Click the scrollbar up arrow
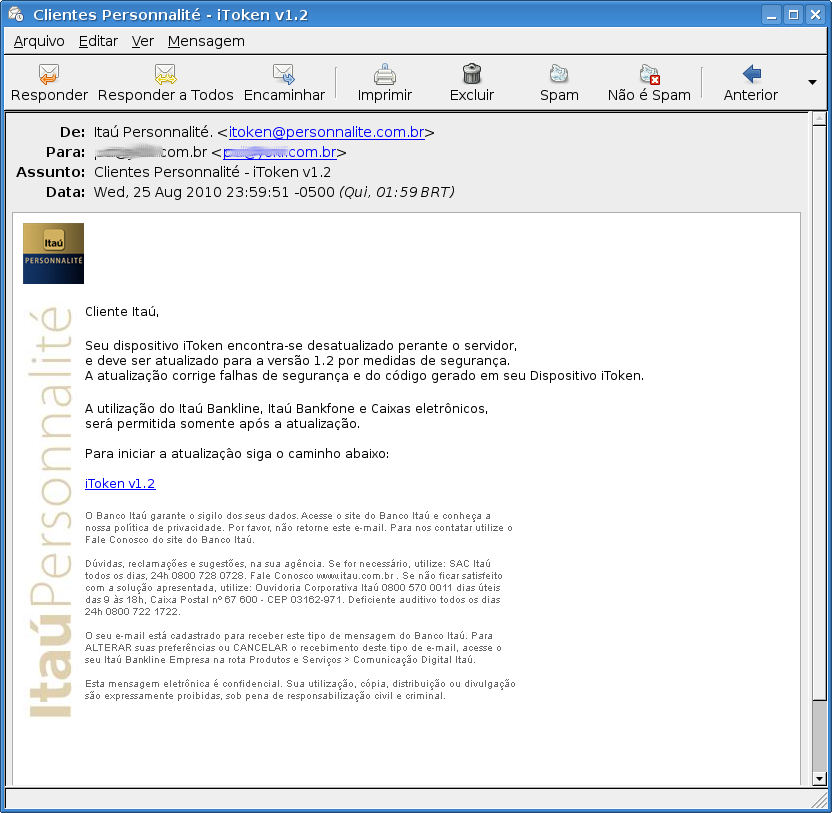This screenshot has height=813, width=832. (x=819, y=118)
